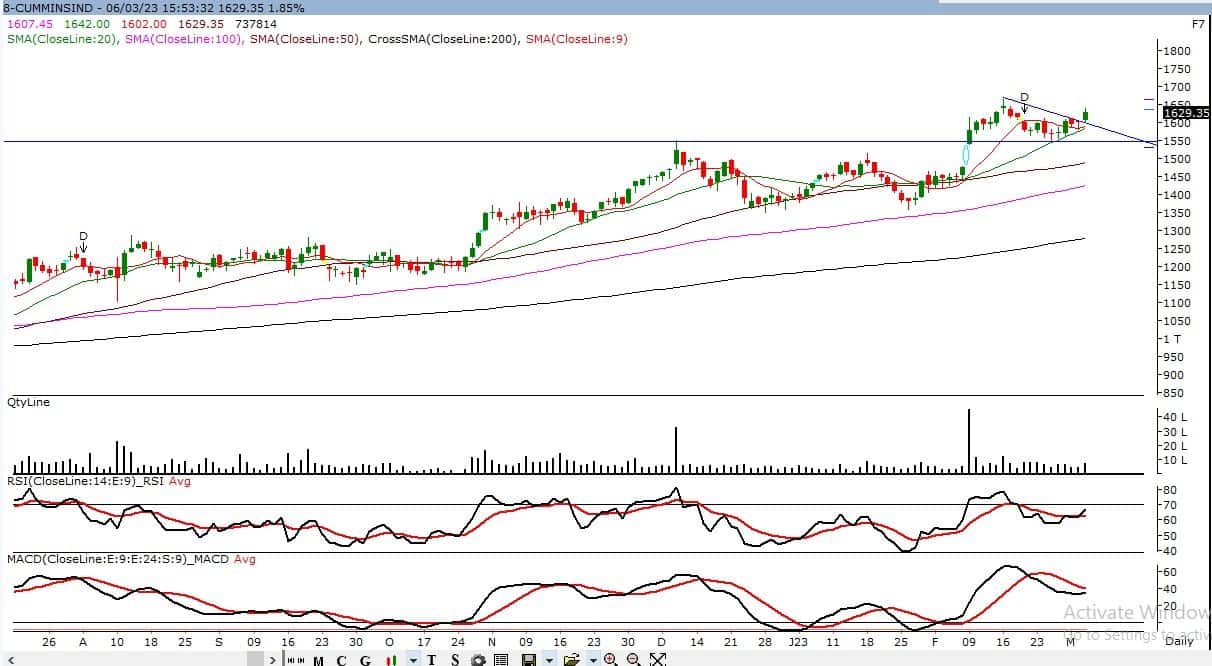Select the candlestick chart type icon
Viewport: 1212px width, 666px height.
point(393,659)
